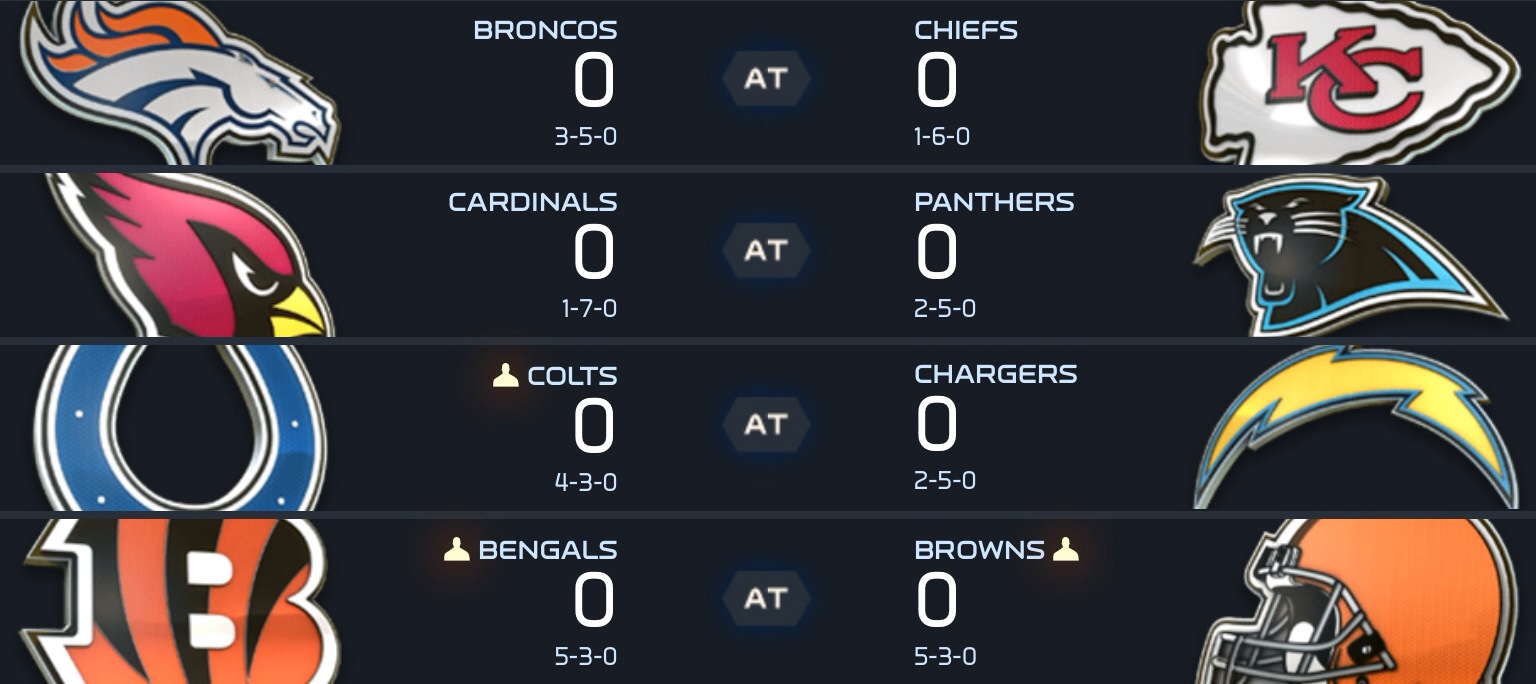This screenshot has height=684, width=1536.
Task: Click the user icon beside Bengals
Action: click(x=457, y=549)
